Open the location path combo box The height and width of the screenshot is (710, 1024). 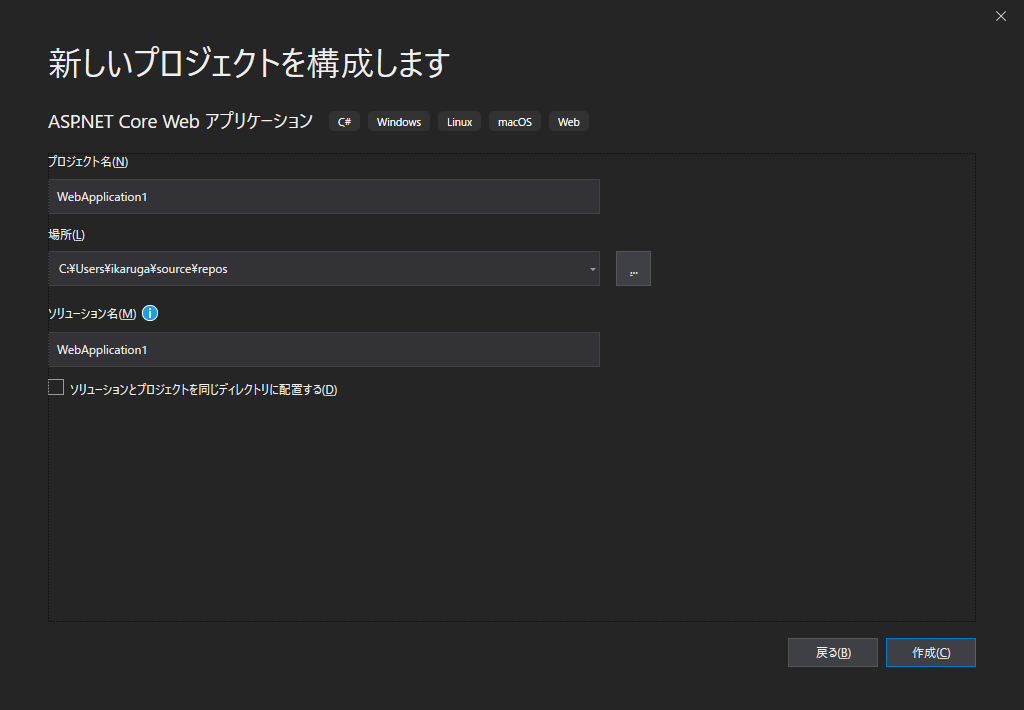pyautogui.click(x=320, y=268)
